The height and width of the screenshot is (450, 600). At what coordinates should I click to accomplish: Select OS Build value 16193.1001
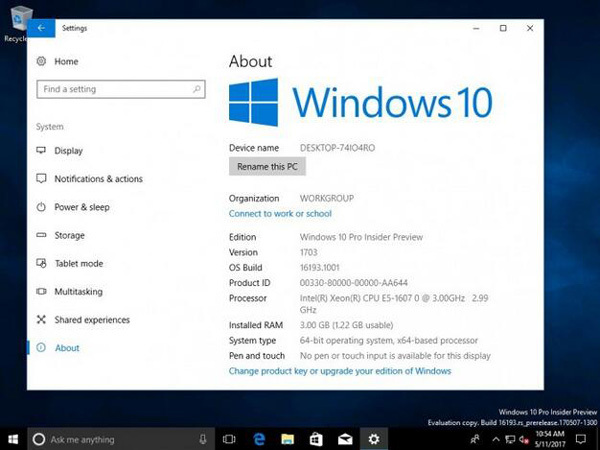[320, 267]
